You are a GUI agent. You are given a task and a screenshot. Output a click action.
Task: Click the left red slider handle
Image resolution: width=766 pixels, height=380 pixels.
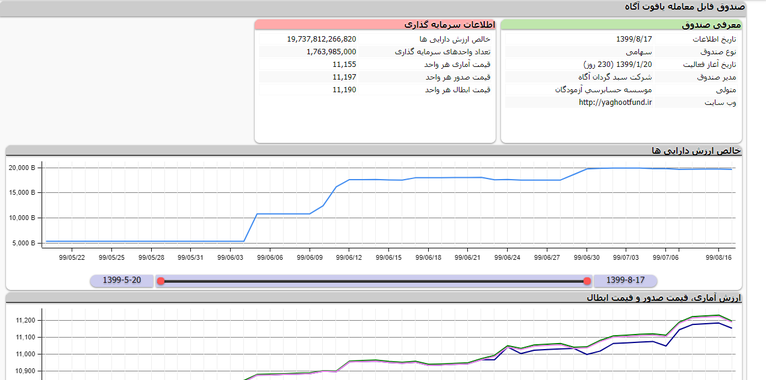click(161, 281)
